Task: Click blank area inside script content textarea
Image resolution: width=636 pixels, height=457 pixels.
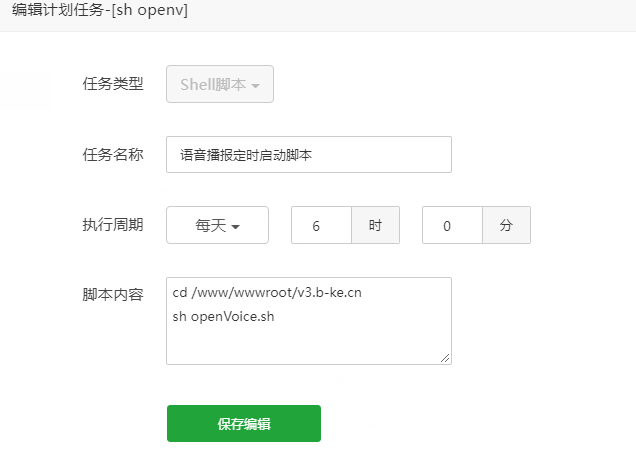Action: click(308, 345)
